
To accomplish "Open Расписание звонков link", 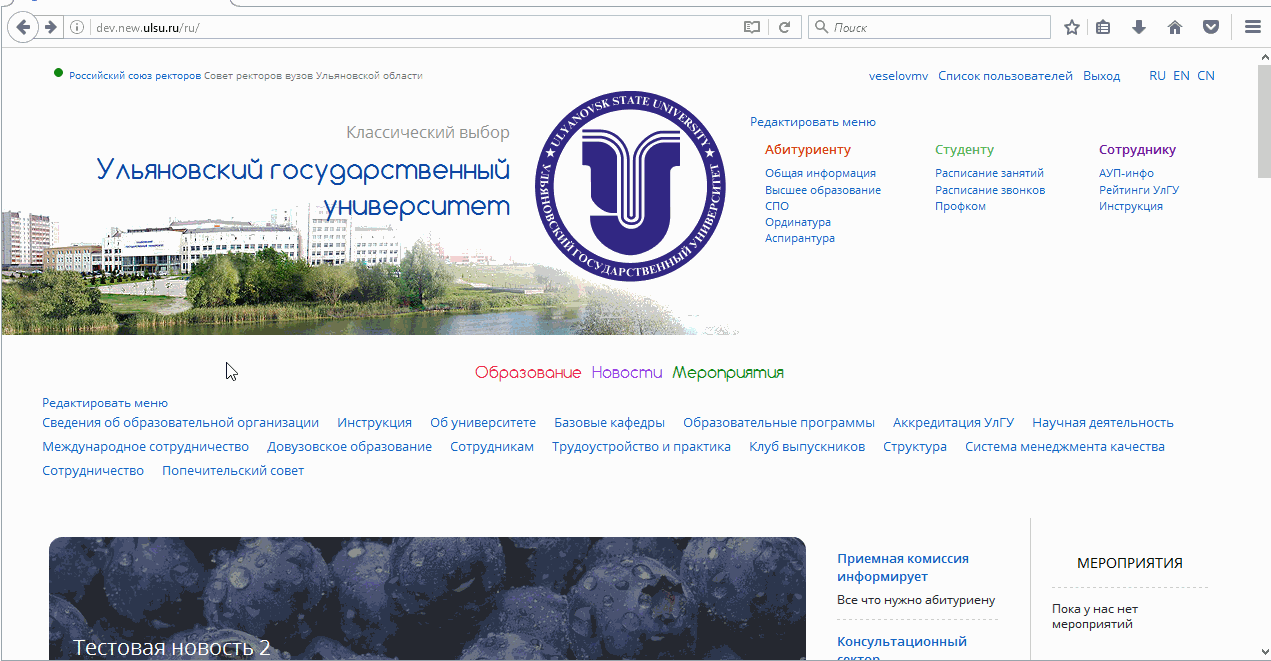I will (990, 190).
